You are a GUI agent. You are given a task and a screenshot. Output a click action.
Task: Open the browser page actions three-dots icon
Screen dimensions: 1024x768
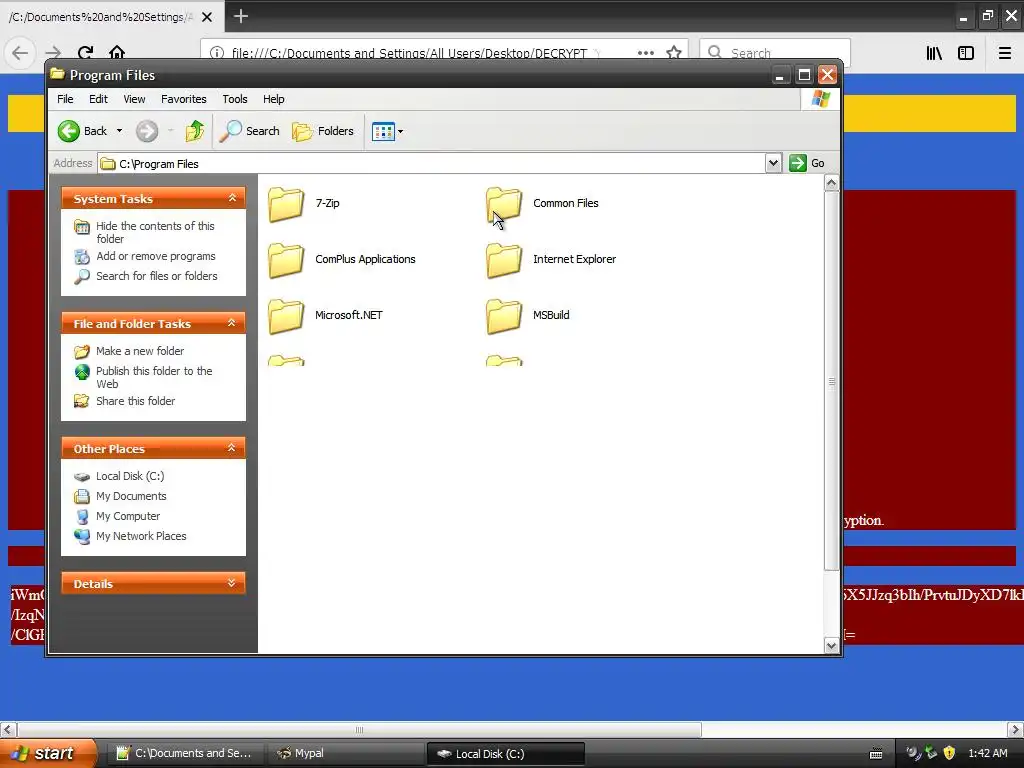click(x=646, y=53)
